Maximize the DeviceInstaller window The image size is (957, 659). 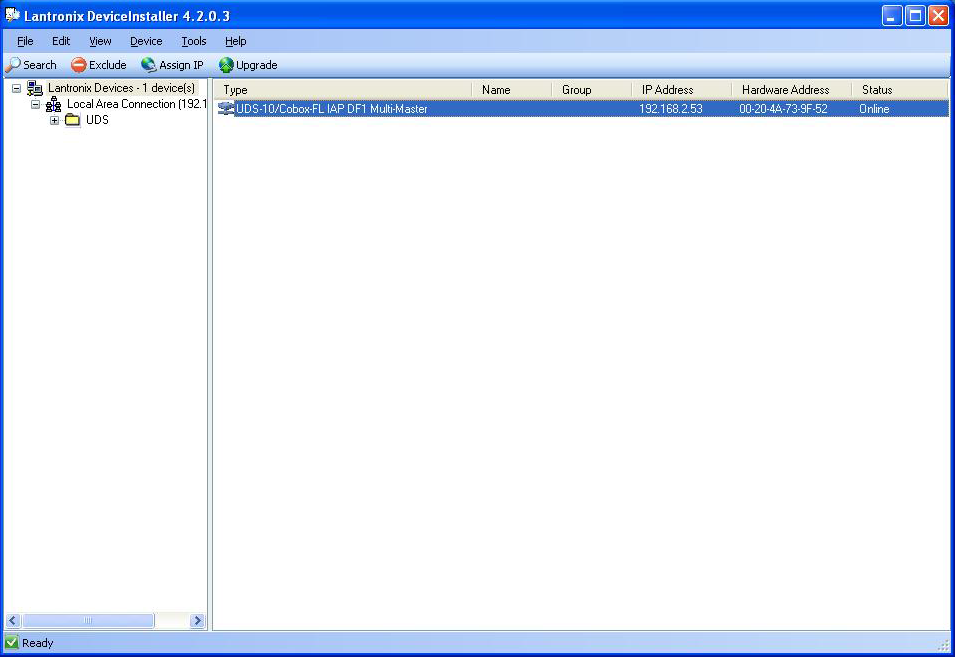coord(915,16)
